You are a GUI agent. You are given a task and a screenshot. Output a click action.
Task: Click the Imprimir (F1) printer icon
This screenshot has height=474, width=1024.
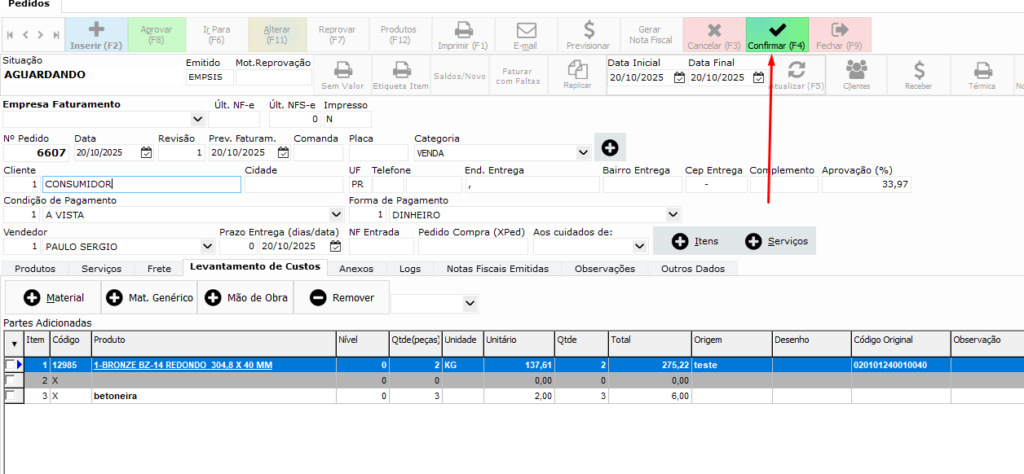tap(463, 30)
